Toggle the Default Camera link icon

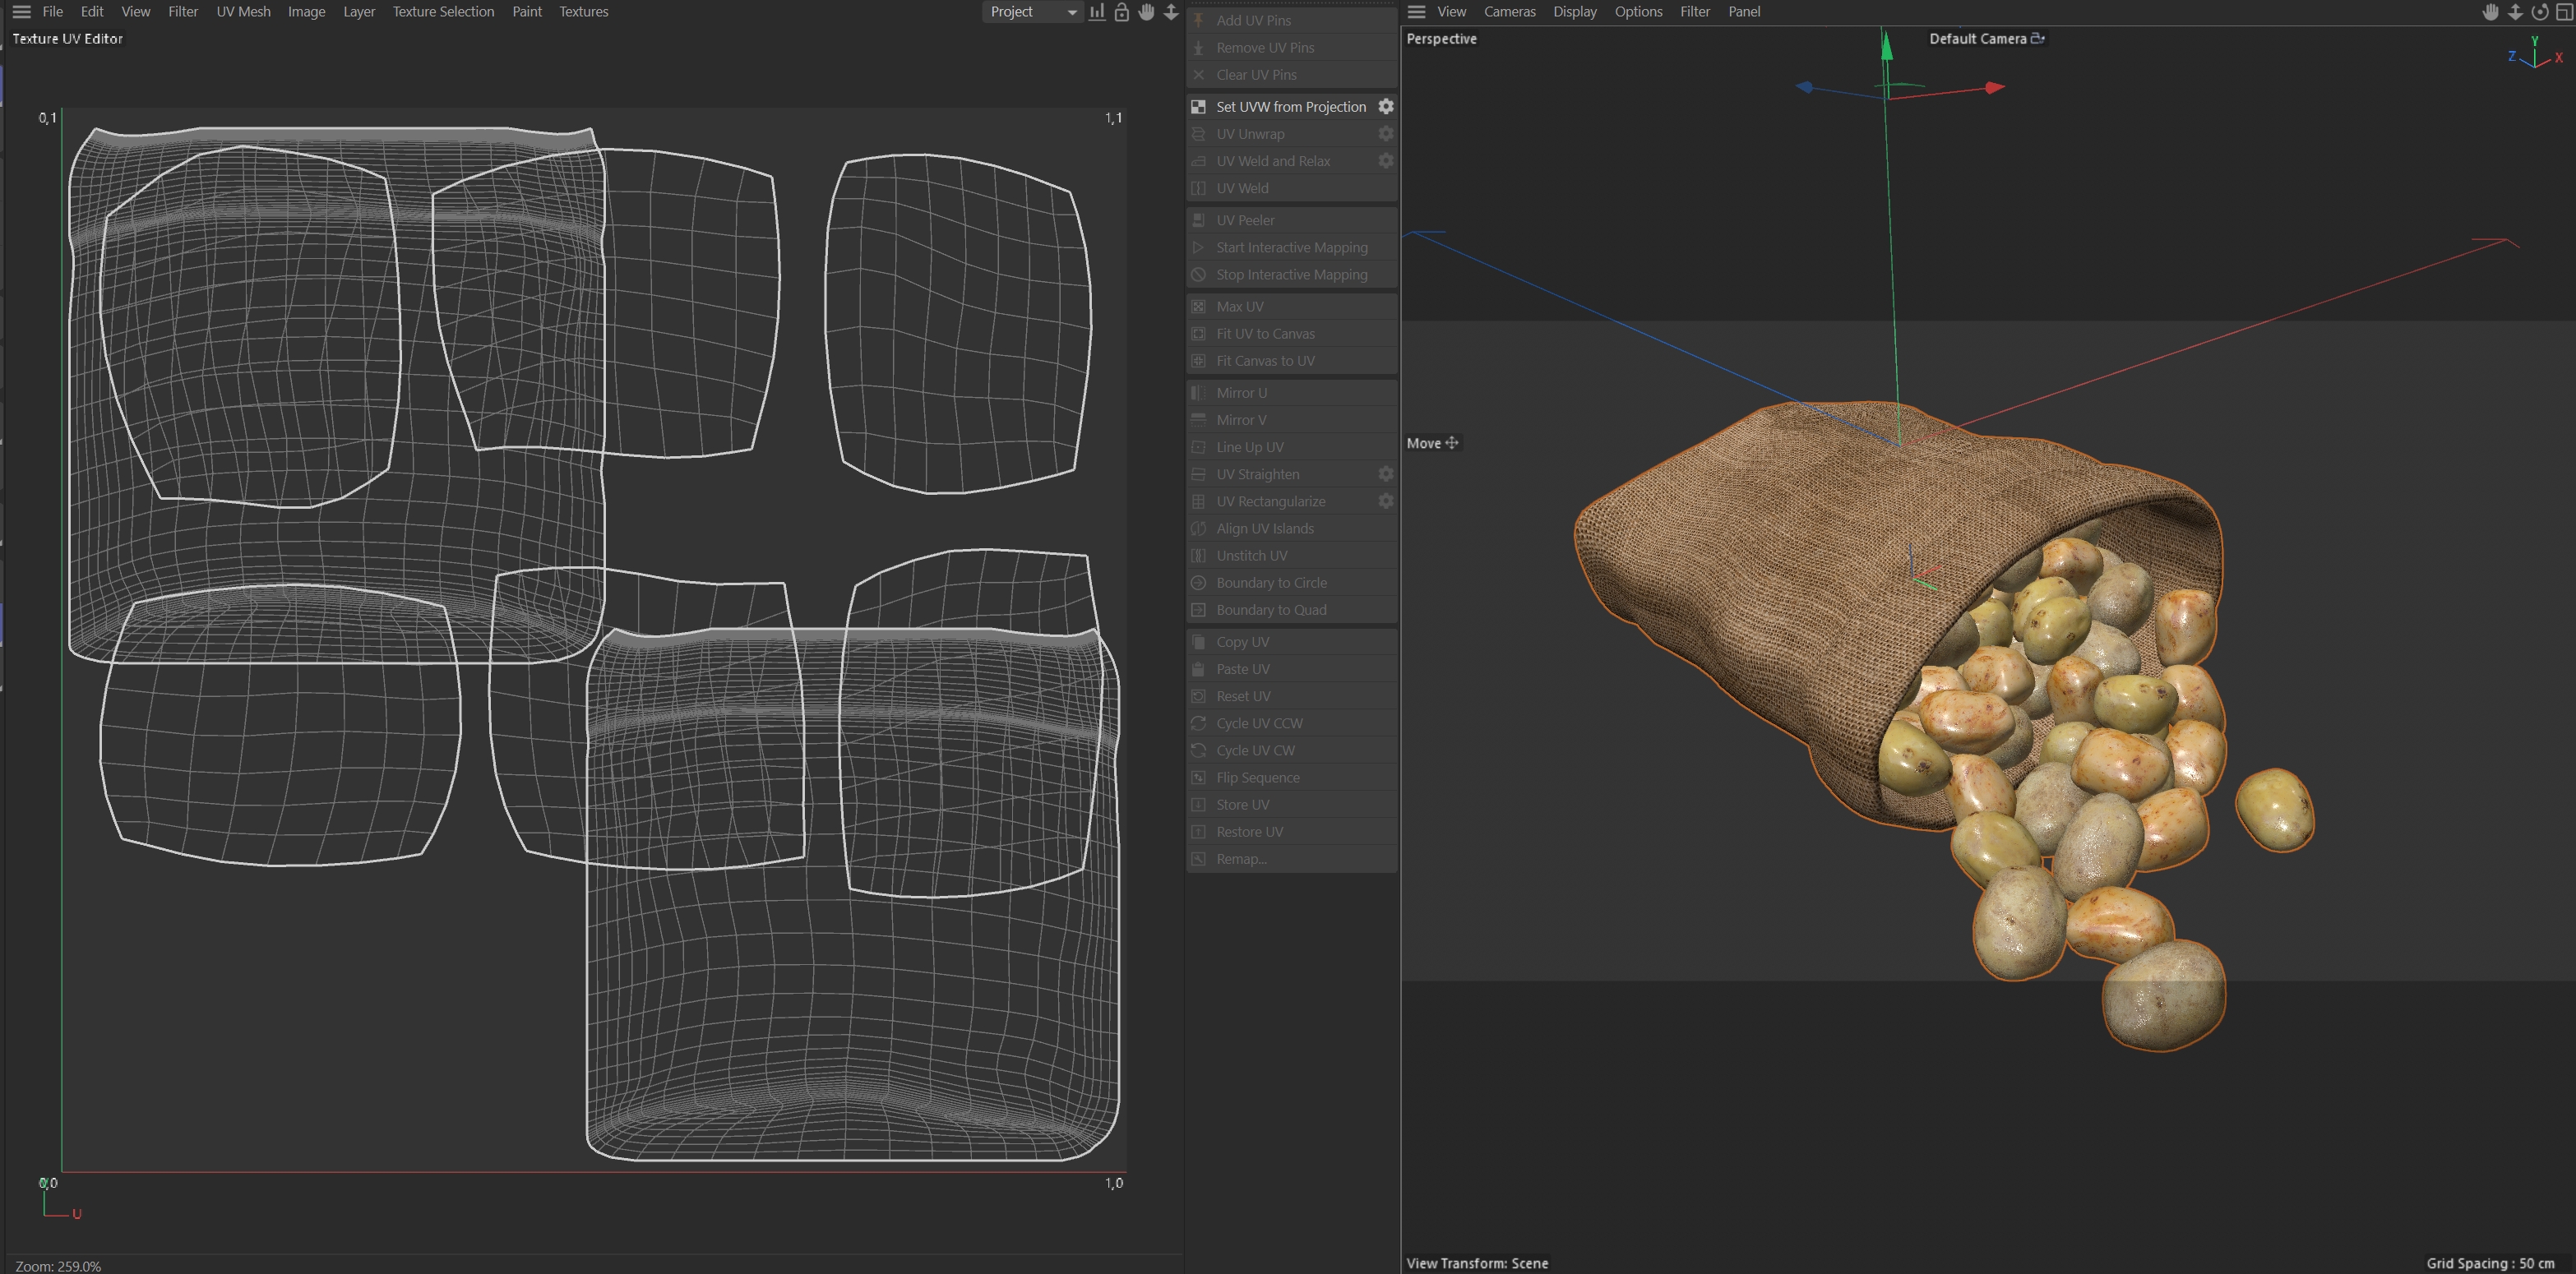point(2038,38)
